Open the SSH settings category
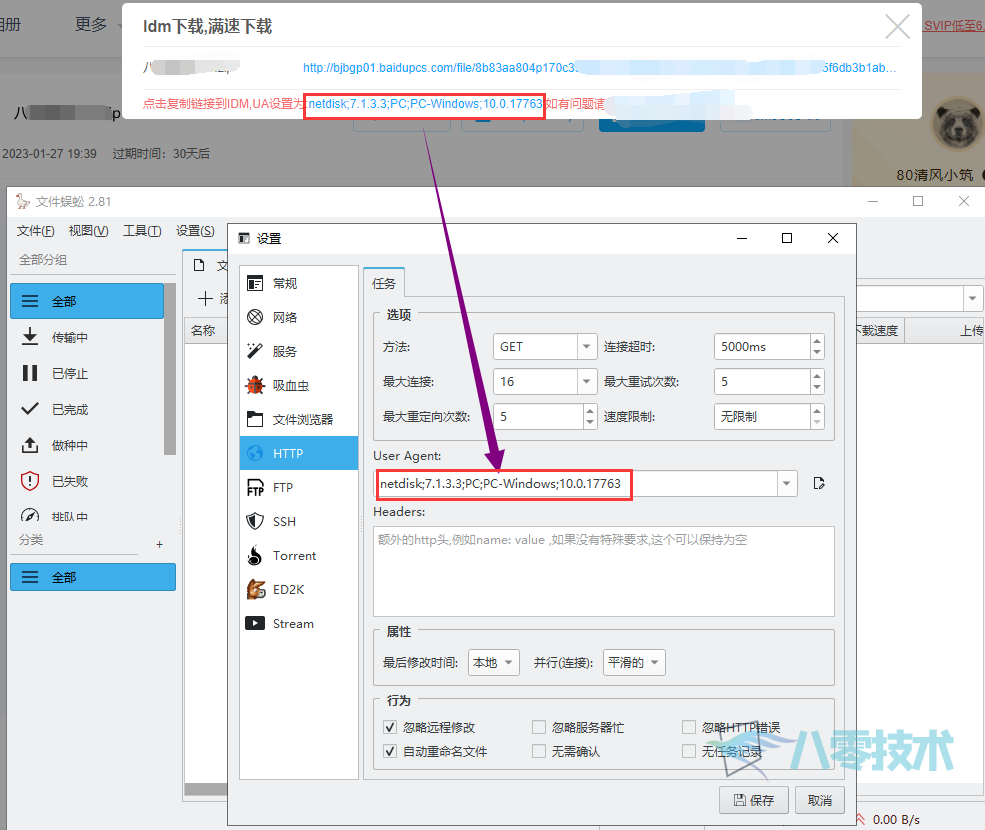Screen dimensions: 985x830 [x=299, y=521]
